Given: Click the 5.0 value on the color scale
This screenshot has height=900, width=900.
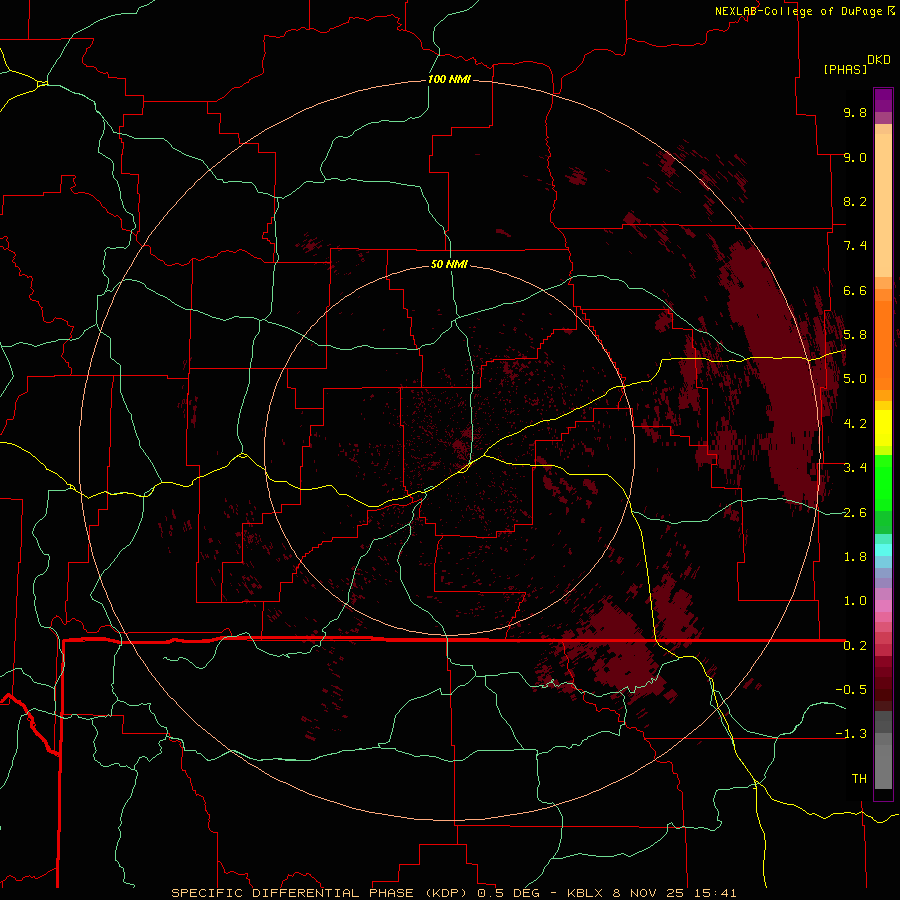Looking at the screenshot, I should 855,379.
